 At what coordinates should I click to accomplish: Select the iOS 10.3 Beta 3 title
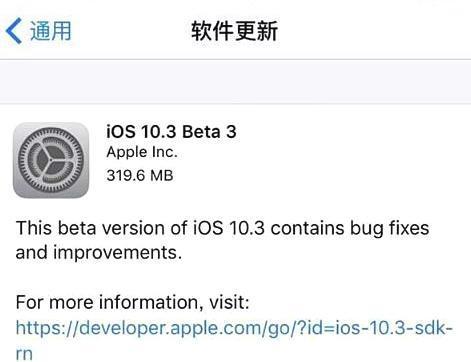point(171,132)
